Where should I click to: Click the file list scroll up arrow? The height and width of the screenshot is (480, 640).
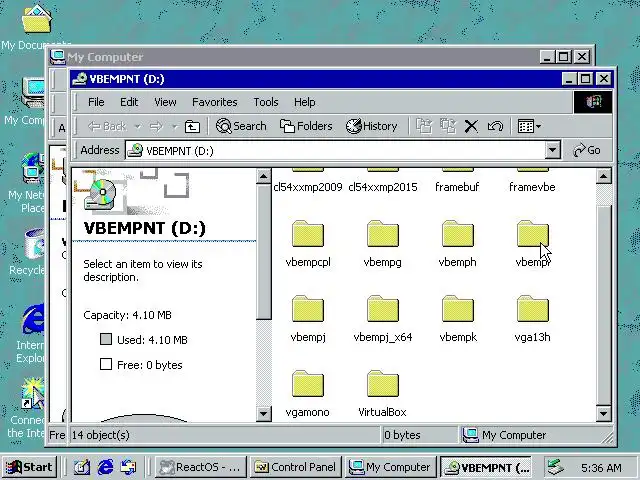[603, 177]
